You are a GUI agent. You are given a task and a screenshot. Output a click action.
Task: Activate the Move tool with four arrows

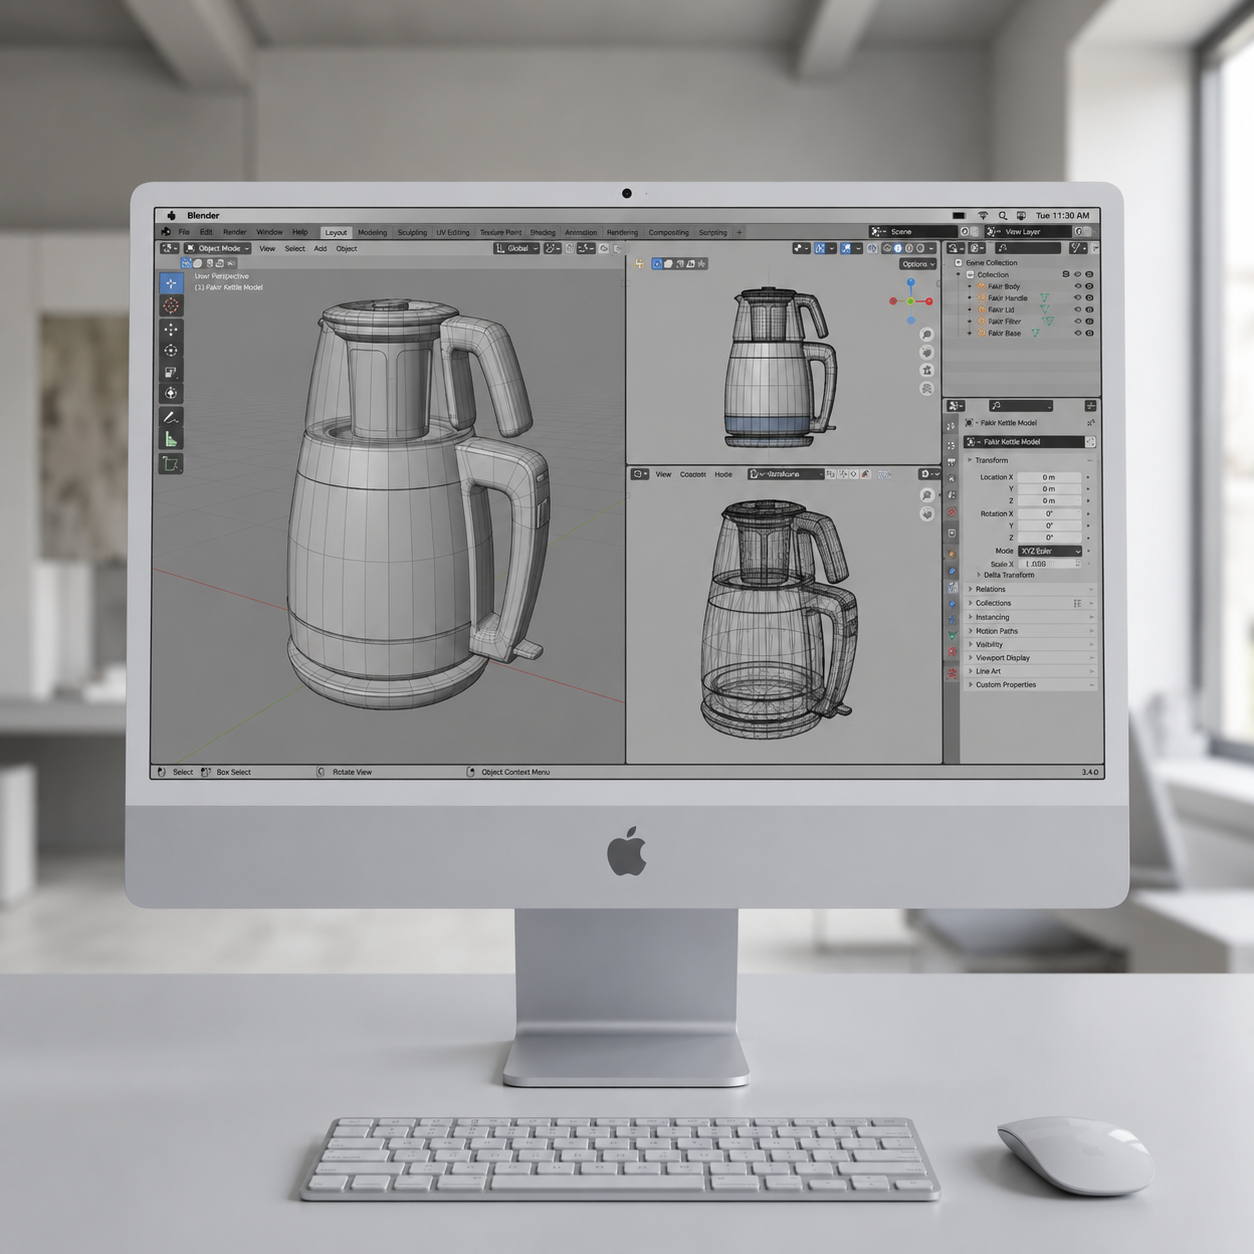(x=171, y=329)
